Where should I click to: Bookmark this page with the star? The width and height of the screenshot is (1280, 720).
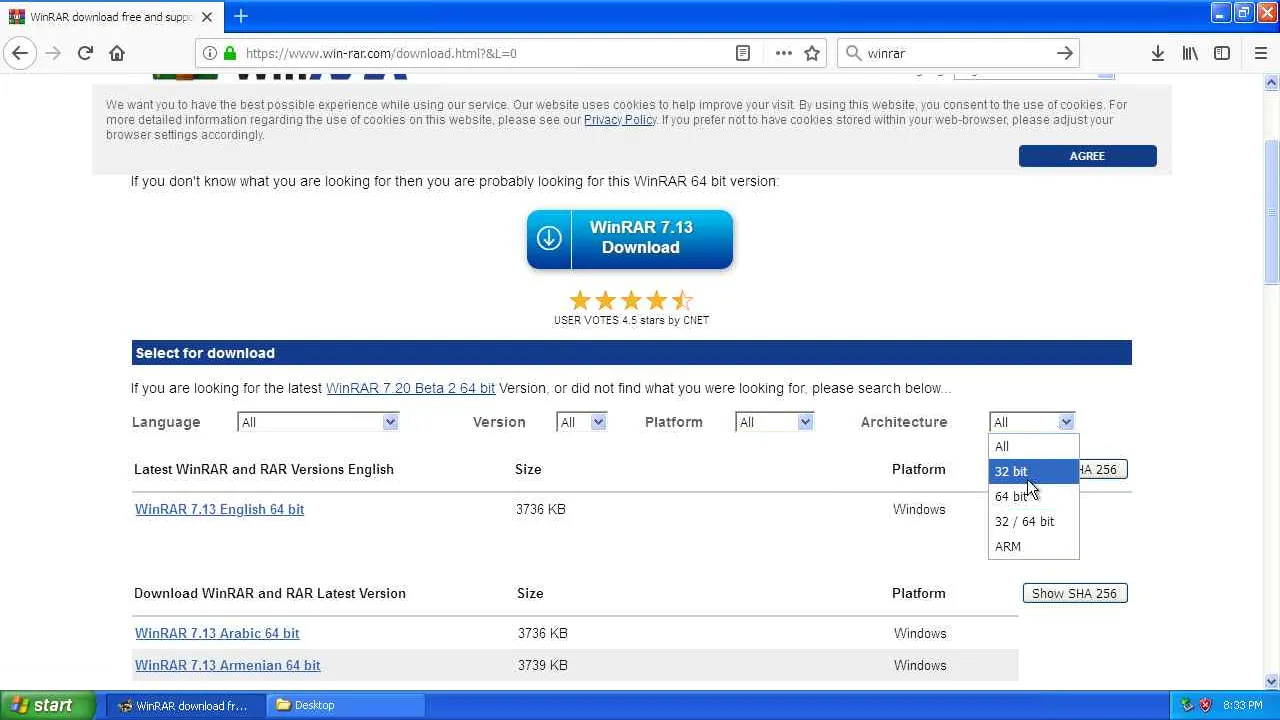[812, 53]
